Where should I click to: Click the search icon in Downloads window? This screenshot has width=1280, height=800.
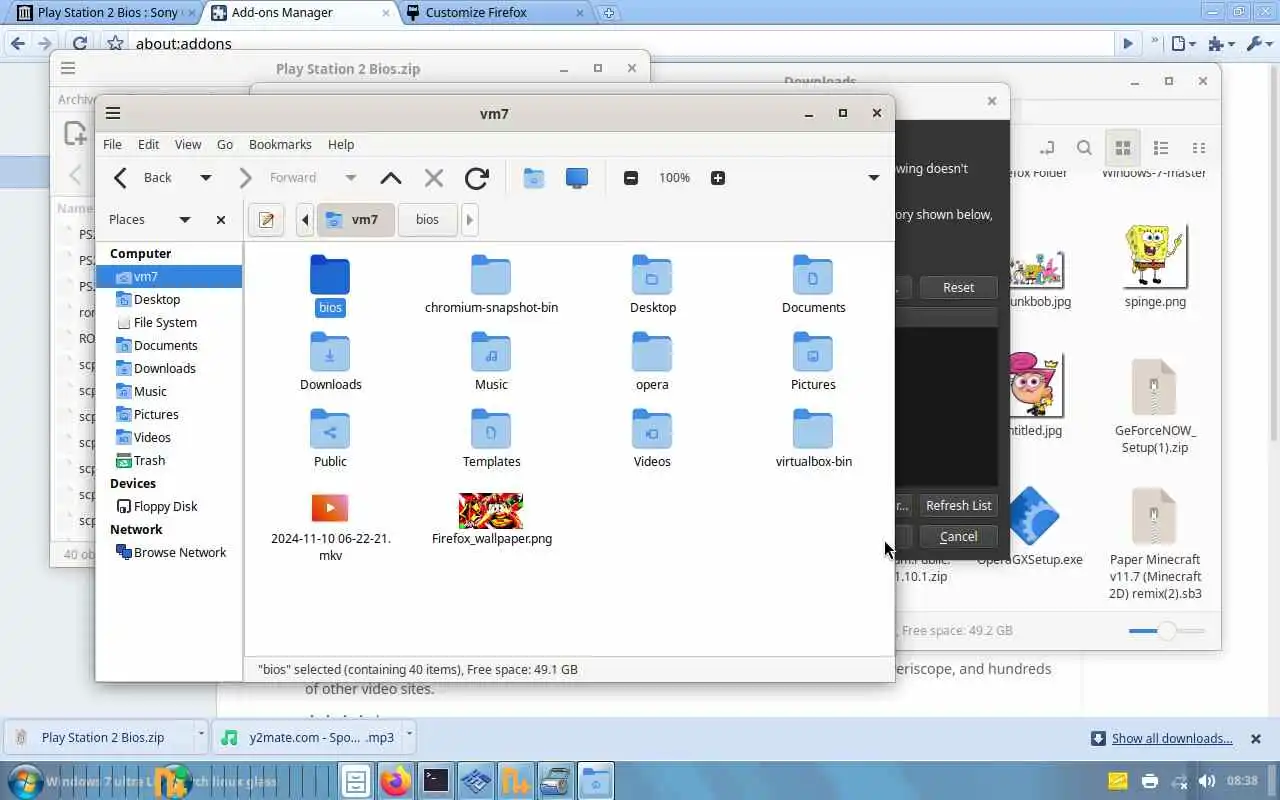pos(1084,148)
